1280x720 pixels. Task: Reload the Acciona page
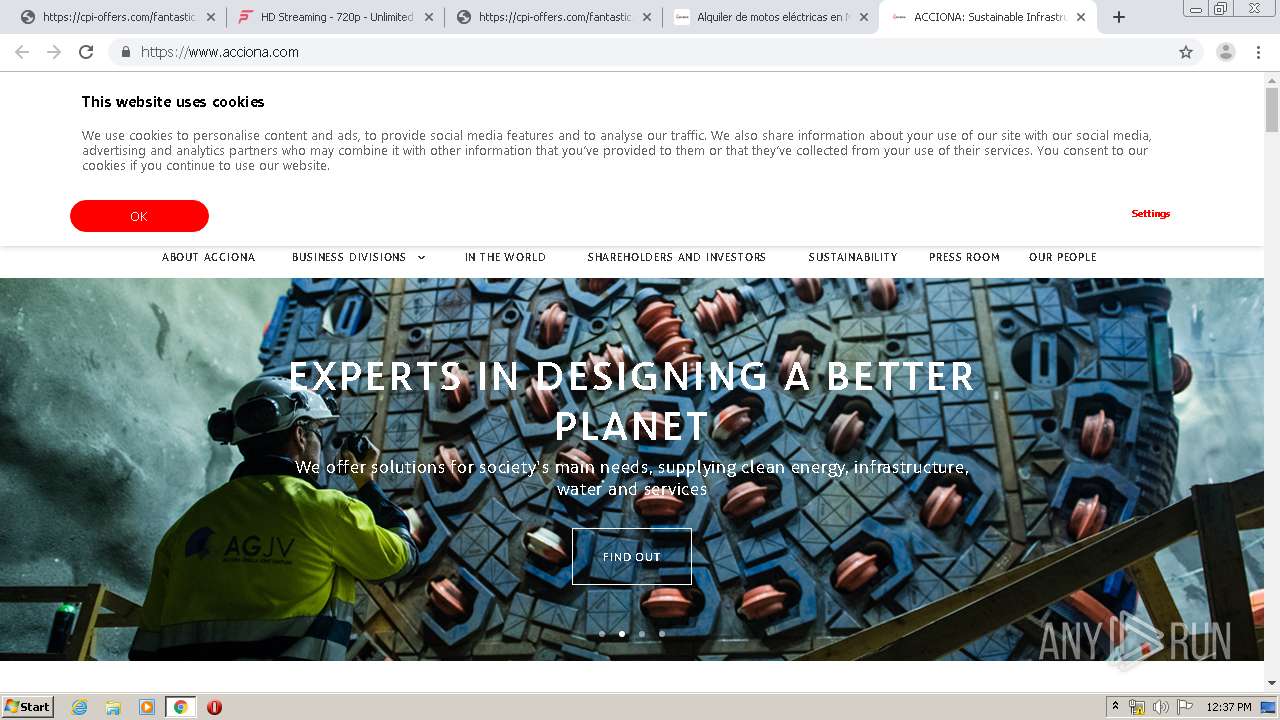pos(86,52)
